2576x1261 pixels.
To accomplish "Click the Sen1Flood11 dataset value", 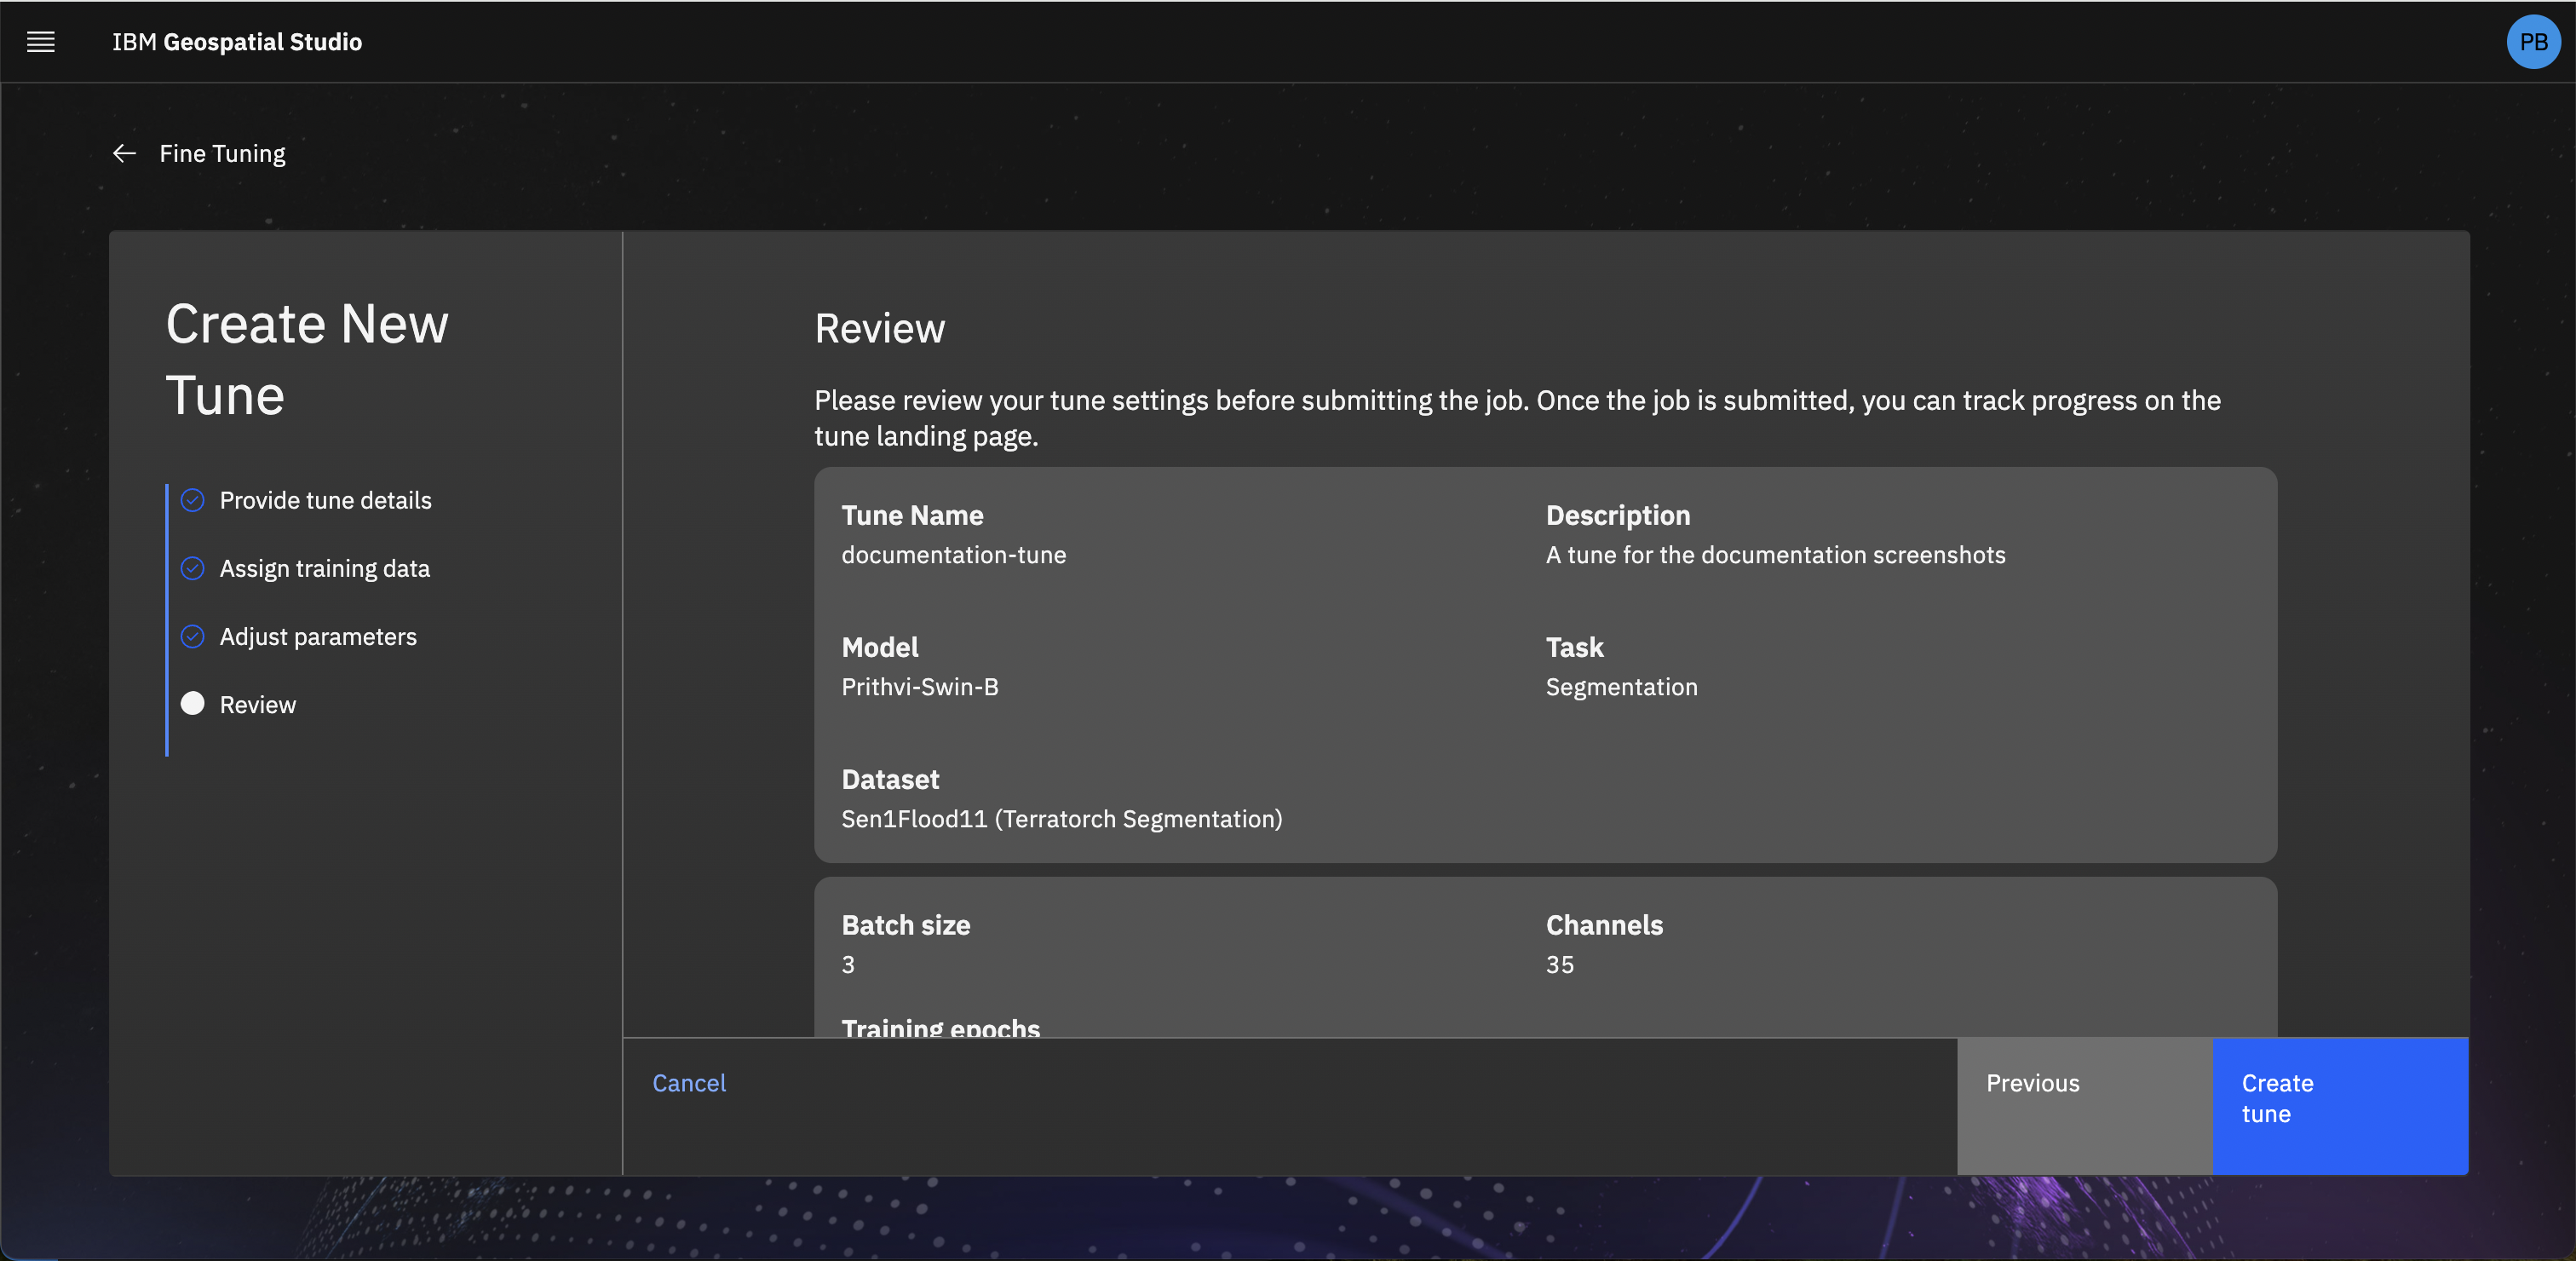I will [x=1061, y=819].
